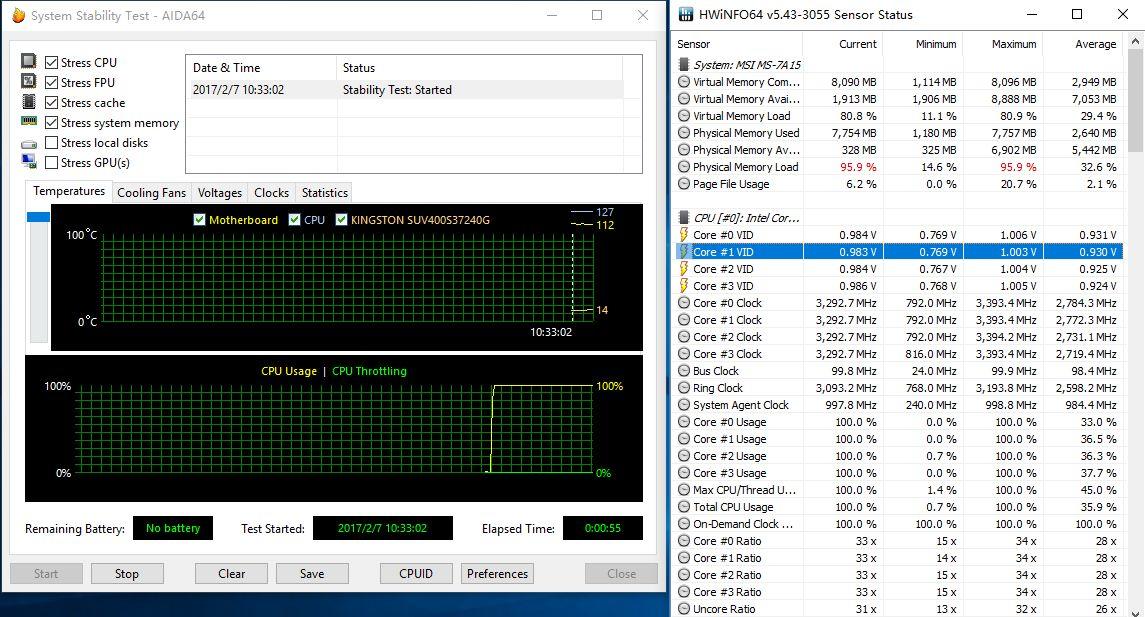Click the Stress system memory RAM icon
The height and width of the screenshot is (617, 1145).
(28, 121)
